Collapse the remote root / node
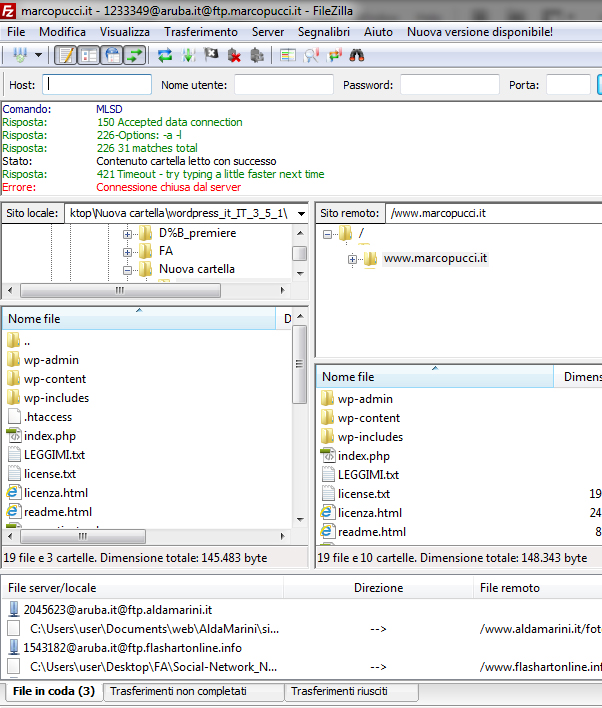The image size is (602, 708). point(327,234)
